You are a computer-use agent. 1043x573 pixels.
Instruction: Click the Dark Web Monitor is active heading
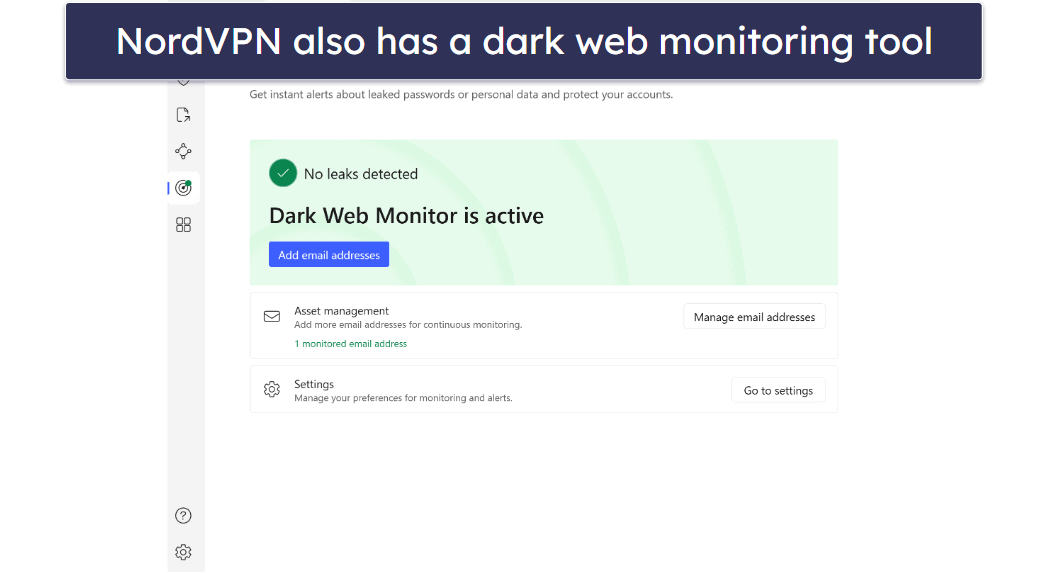[x=406, y=216]
